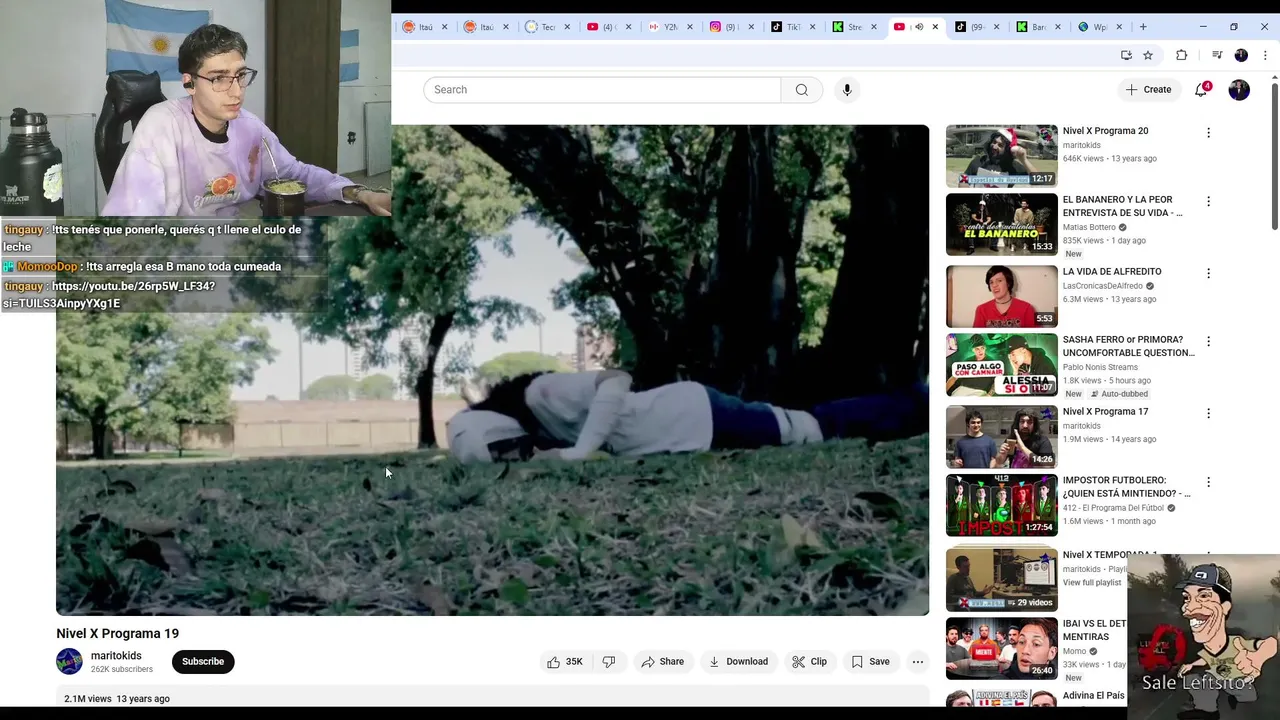Click the magnifier search button
Screen dimensions: 1280x720
[801, 90]
